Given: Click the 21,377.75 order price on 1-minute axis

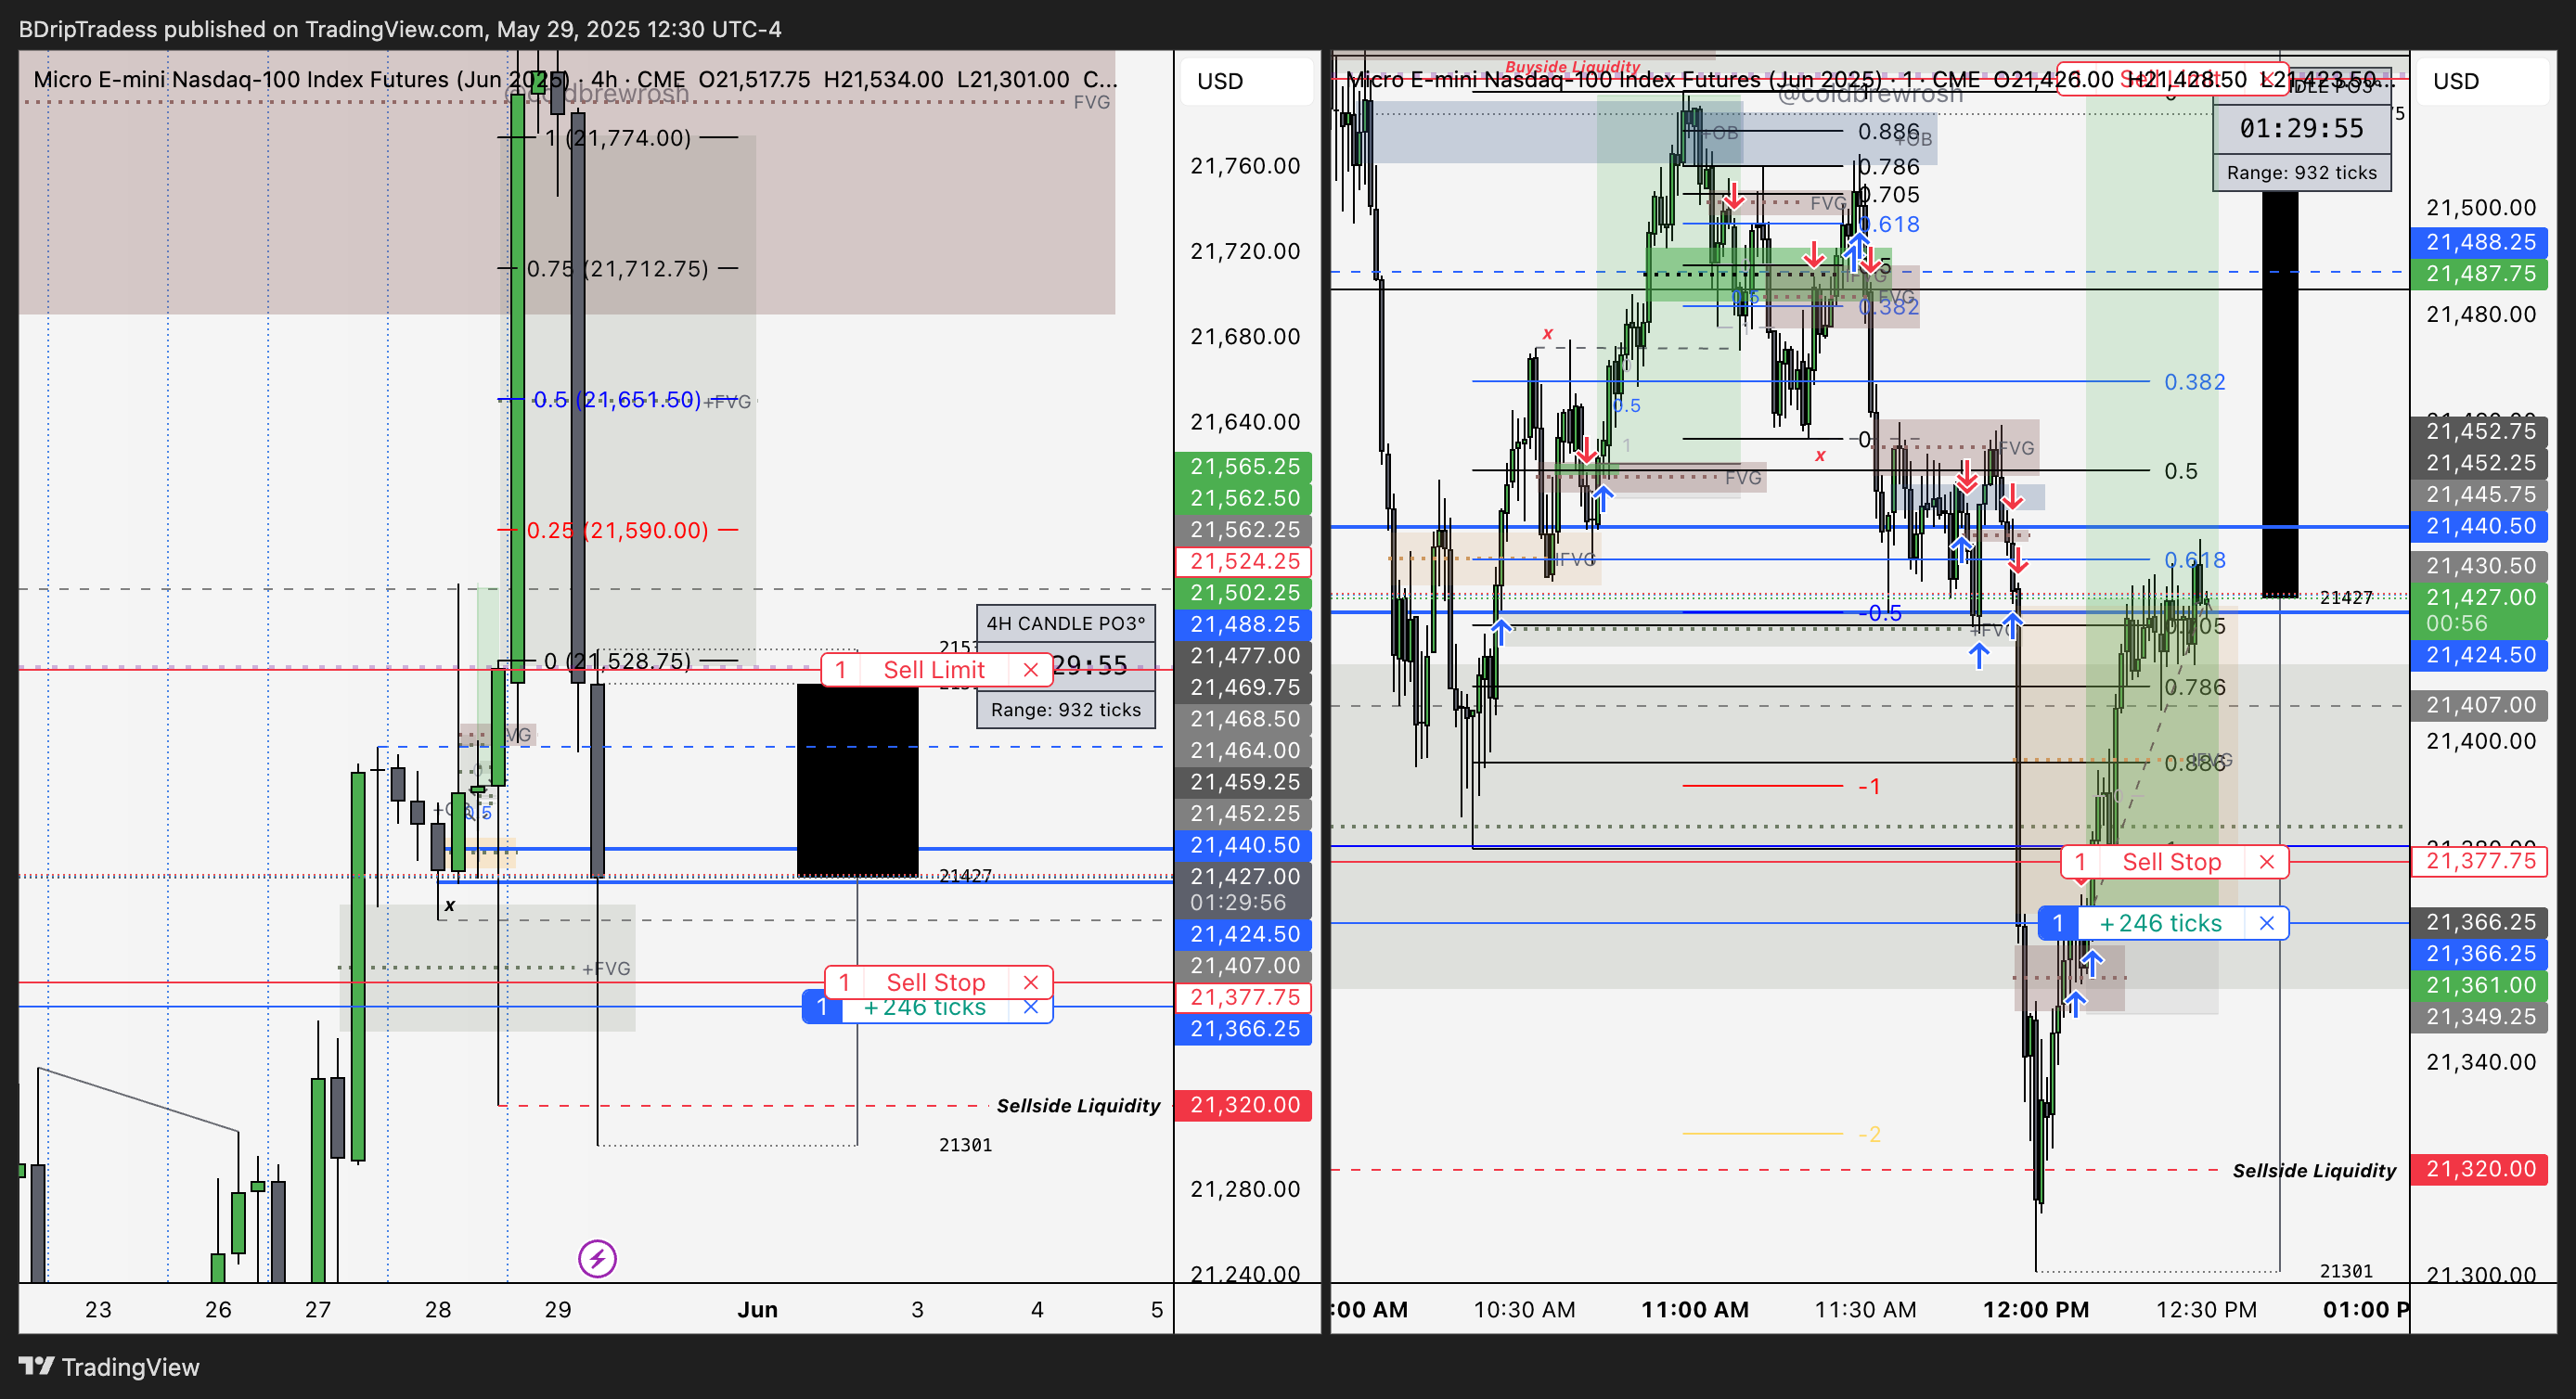Looking at the screenshot, I should click(2480, 861).
